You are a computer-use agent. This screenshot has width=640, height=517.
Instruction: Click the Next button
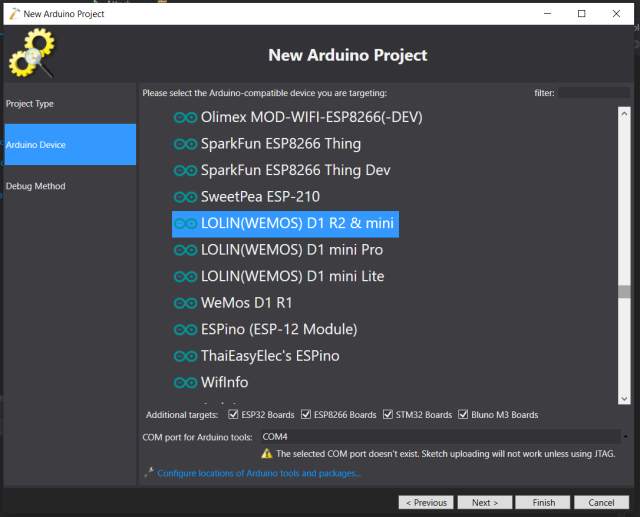(x=484, y=502)
